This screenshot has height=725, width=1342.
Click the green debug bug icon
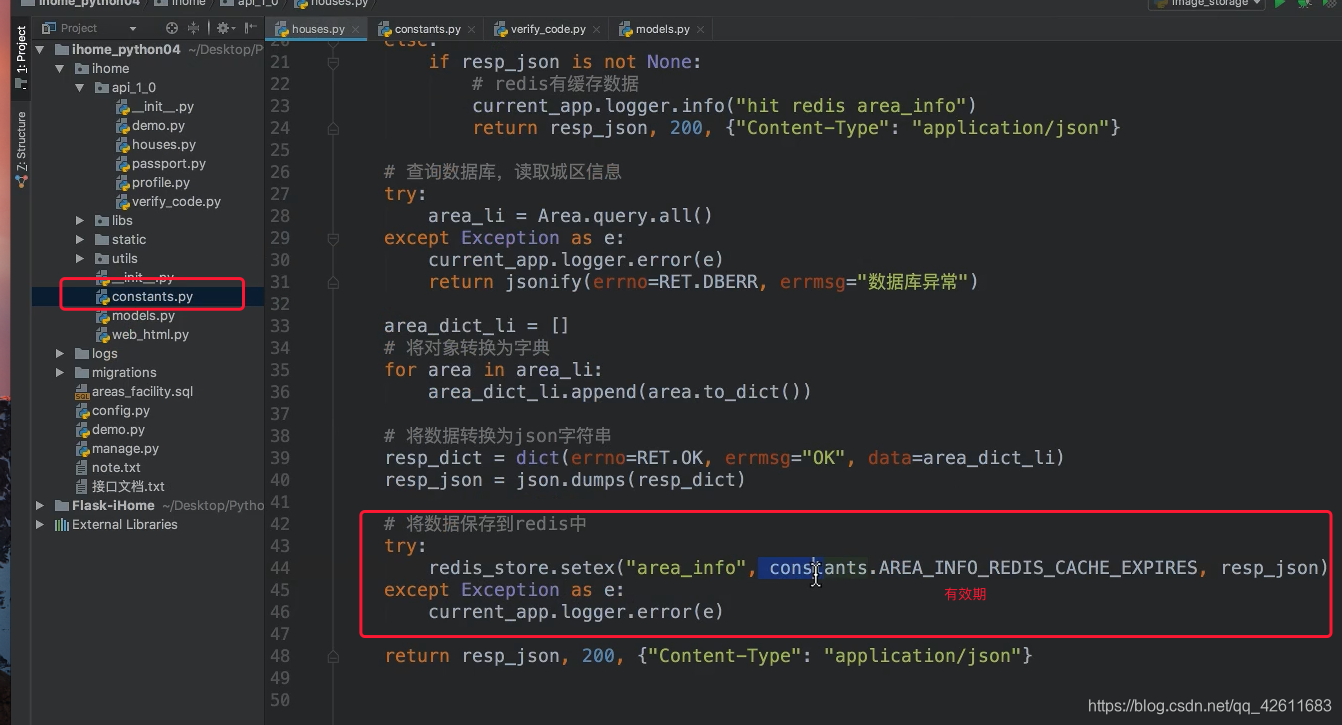[1305, 4]
